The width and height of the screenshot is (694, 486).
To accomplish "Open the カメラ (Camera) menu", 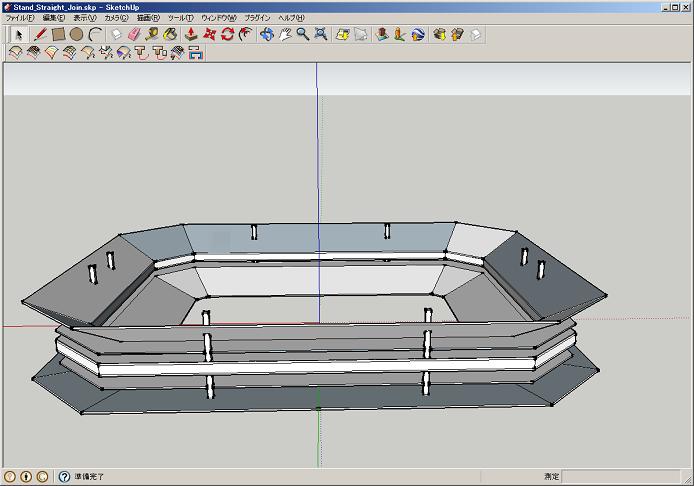I will tap(117, 18).
